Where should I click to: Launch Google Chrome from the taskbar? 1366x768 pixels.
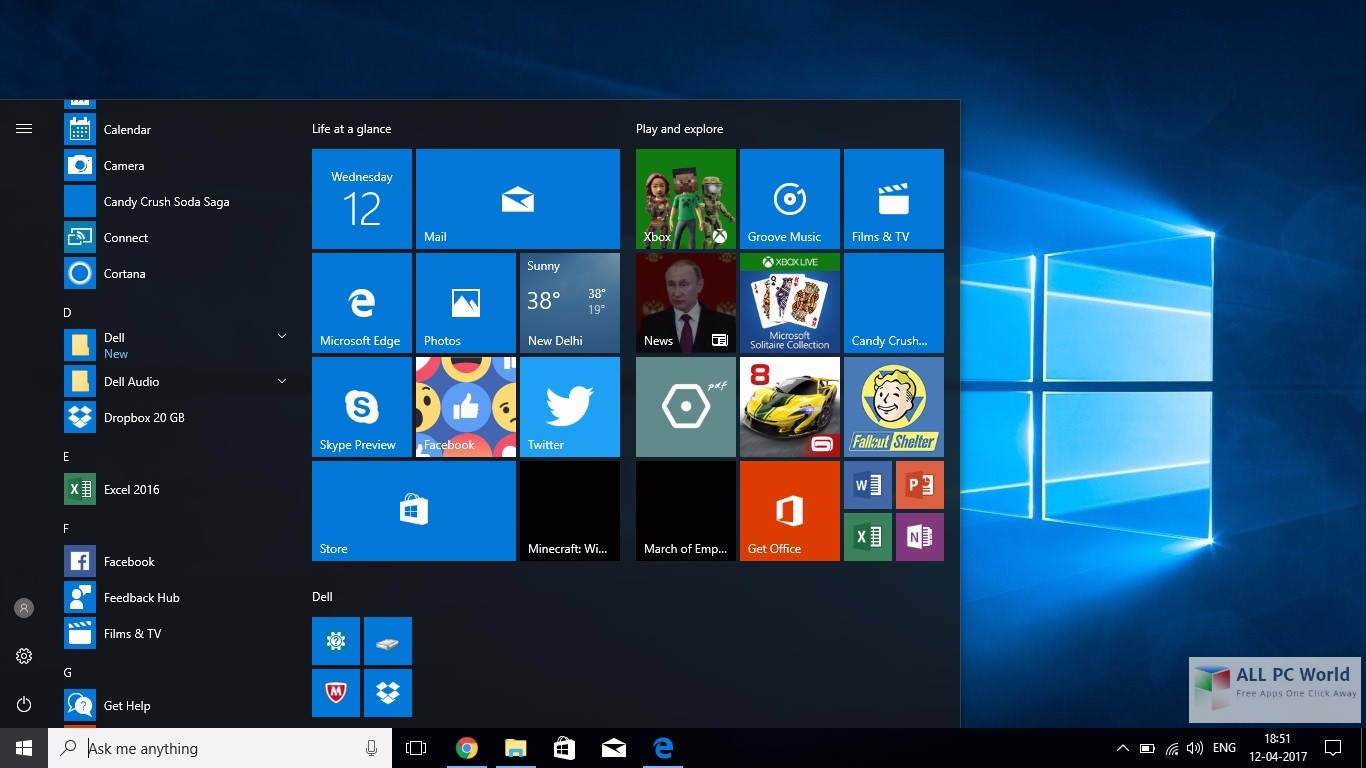[466, 748]
